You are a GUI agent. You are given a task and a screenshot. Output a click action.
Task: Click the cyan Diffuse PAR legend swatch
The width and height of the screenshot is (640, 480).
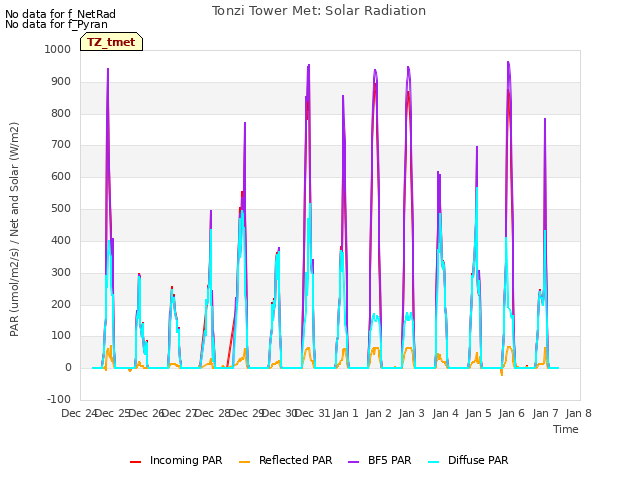(x=434, y=462)
